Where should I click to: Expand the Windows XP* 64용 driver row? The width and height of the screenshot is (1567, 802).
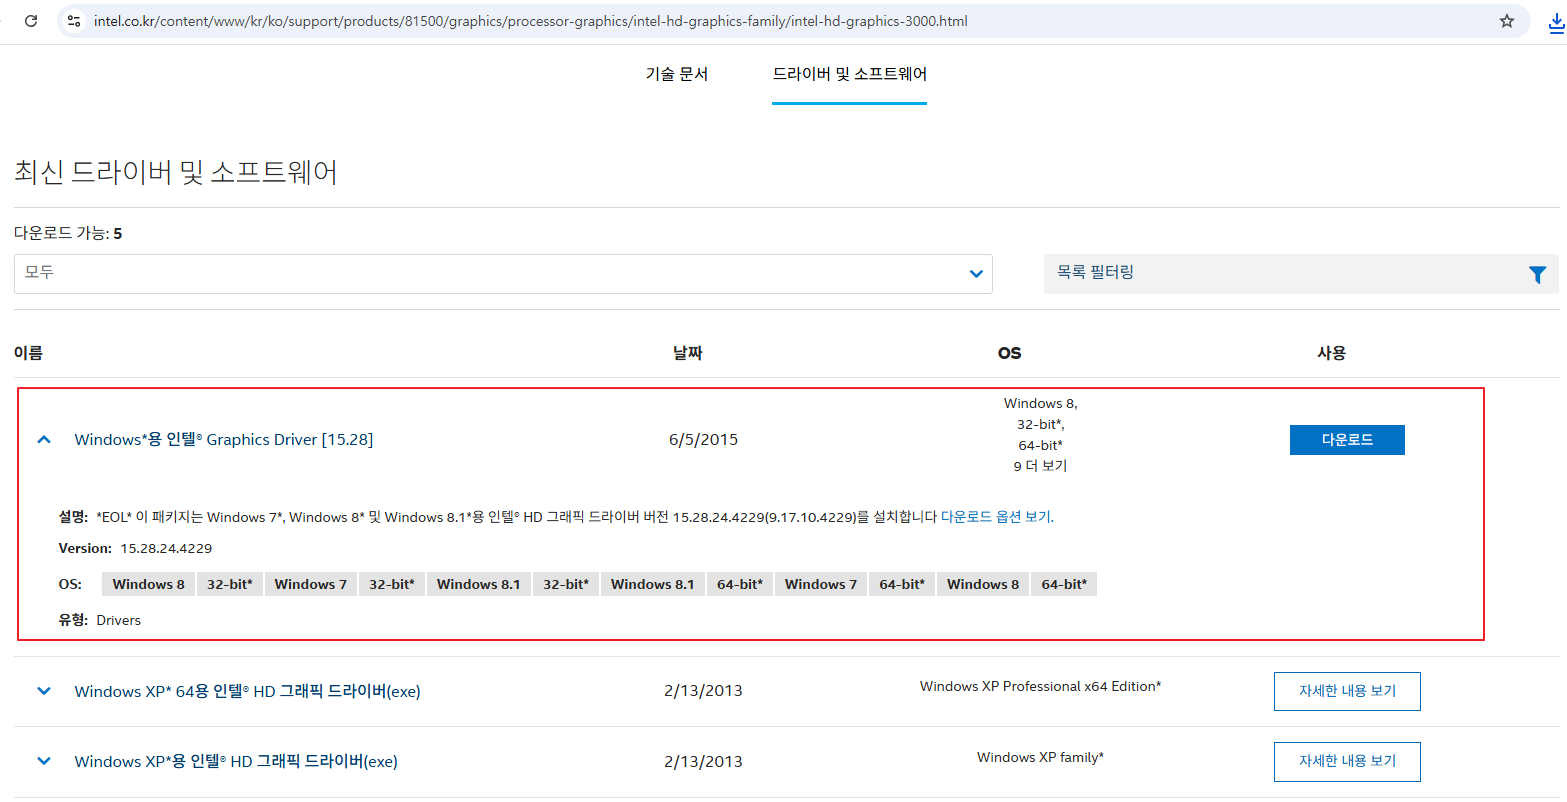pos(44,691)
